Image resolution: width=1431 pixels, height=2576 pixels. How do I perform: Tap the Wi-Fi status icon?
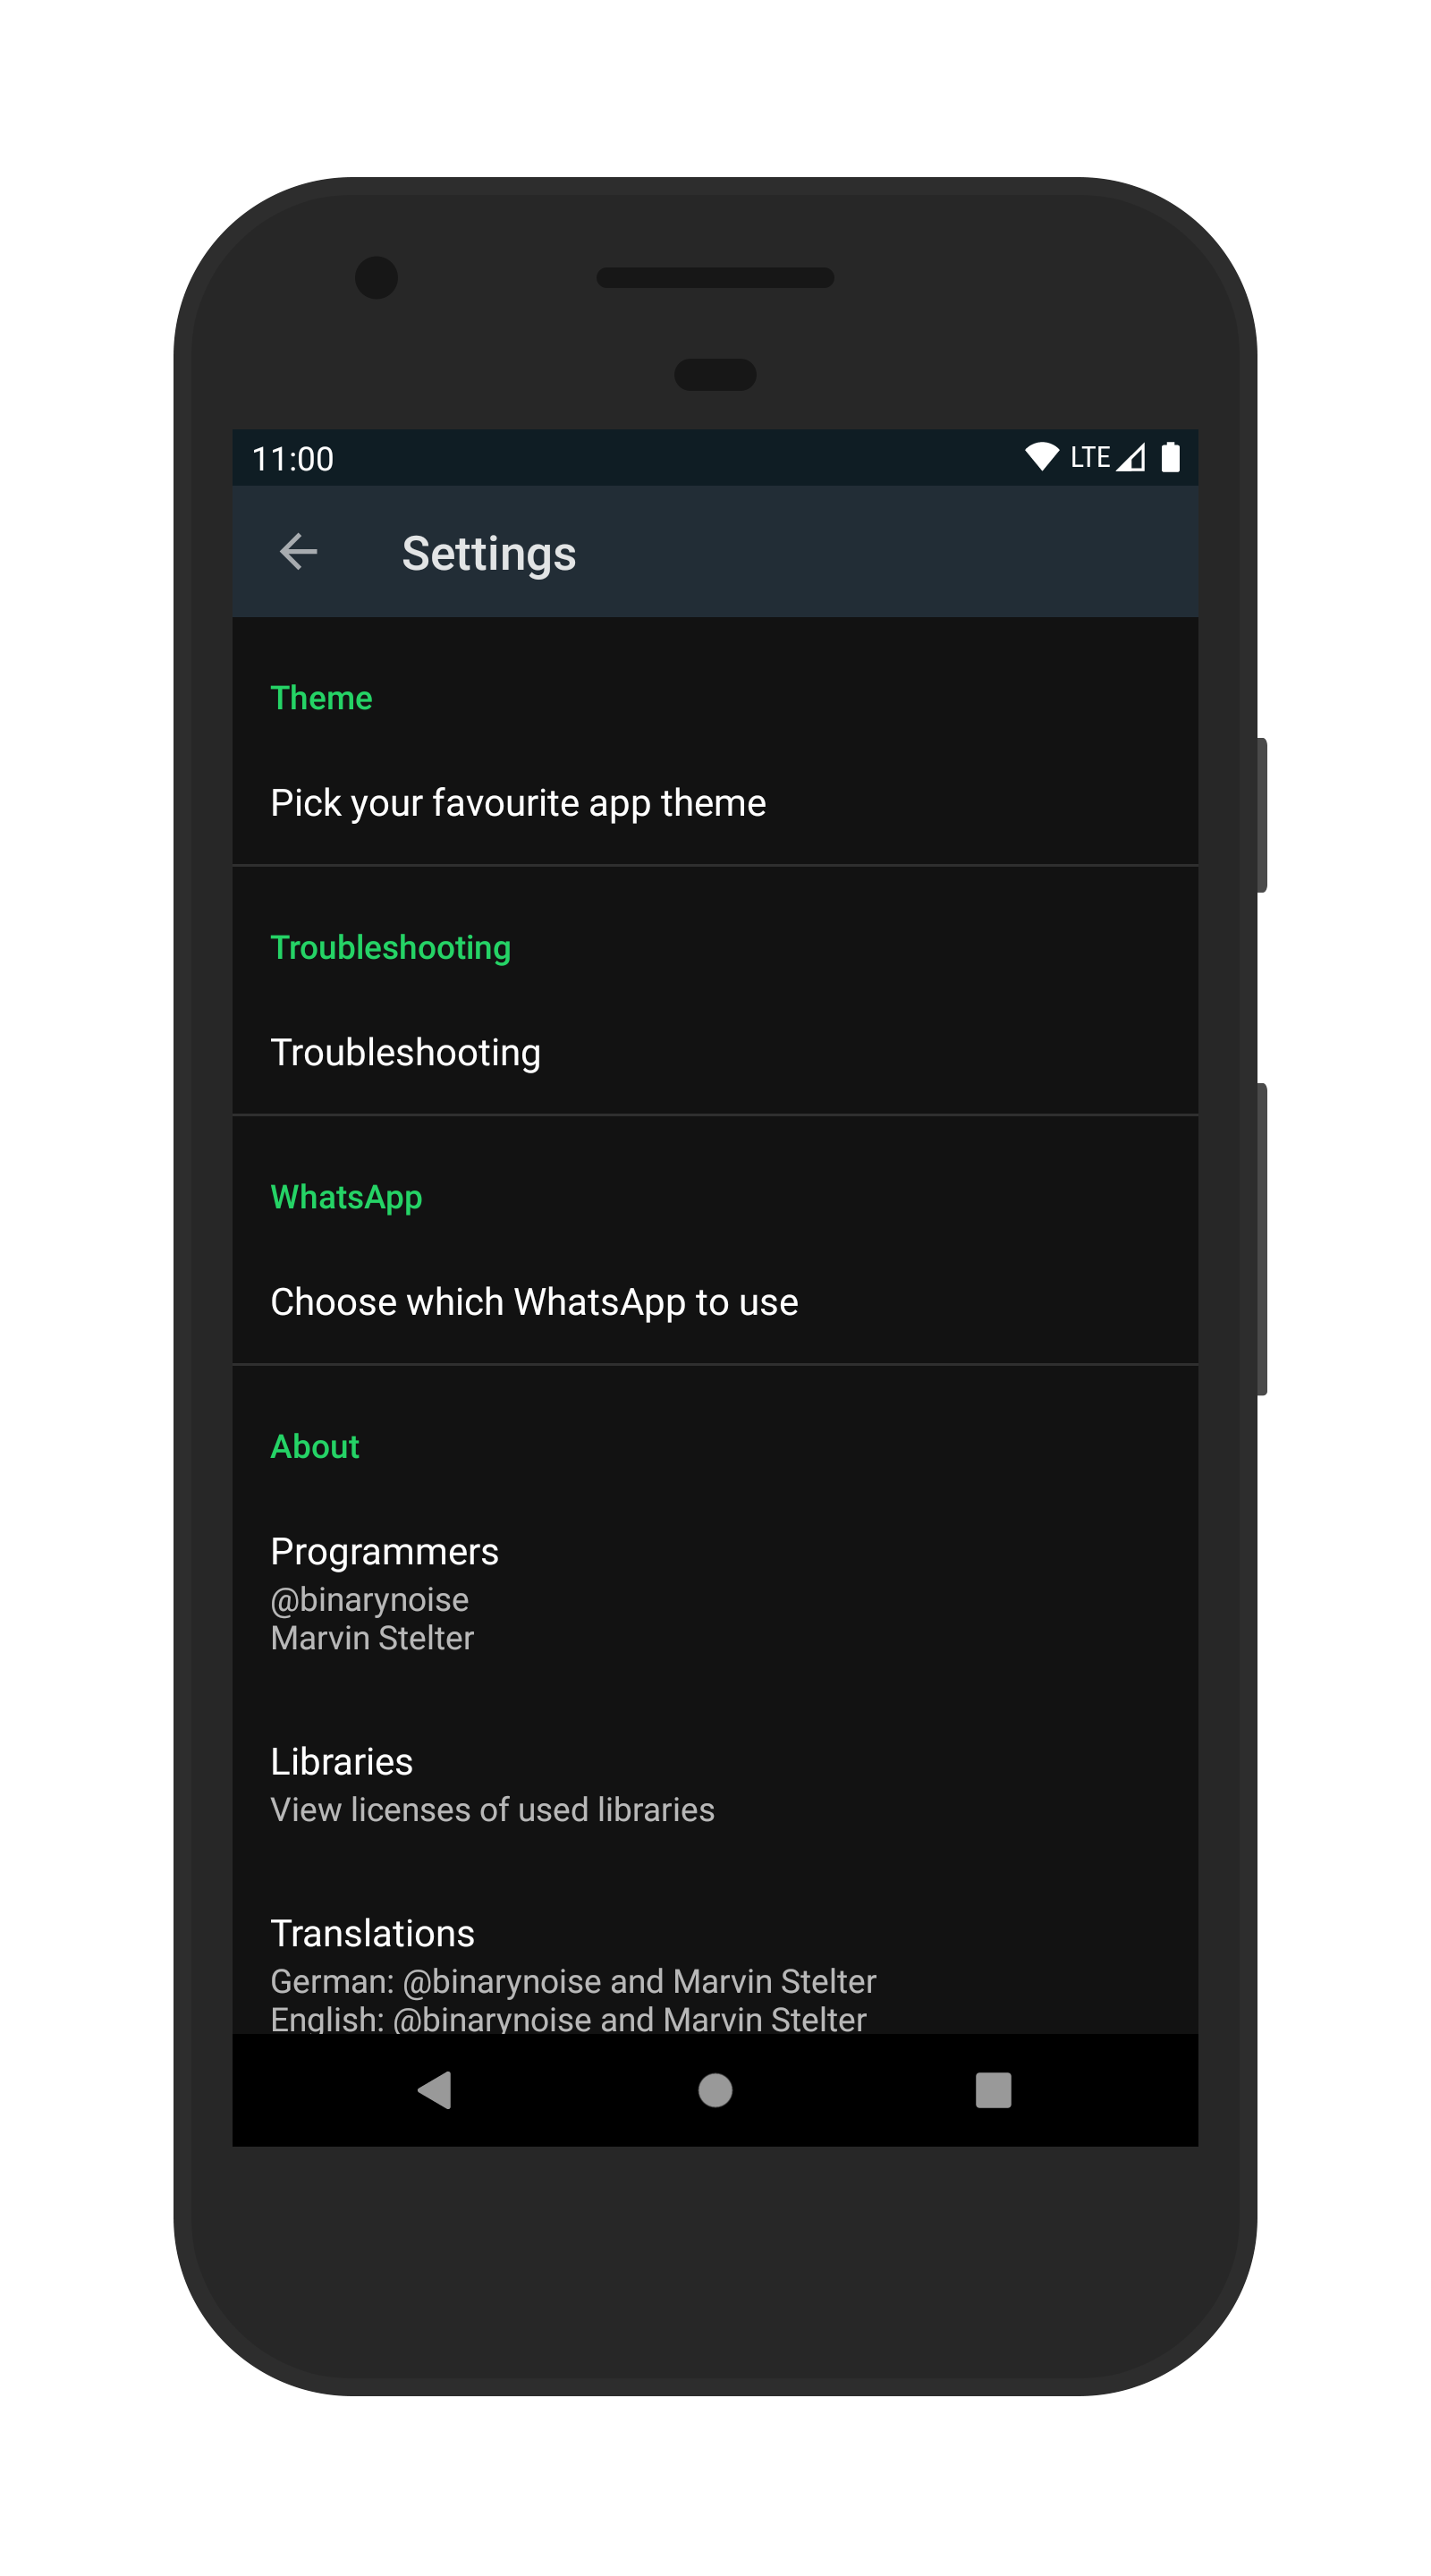pos(1041,457)
